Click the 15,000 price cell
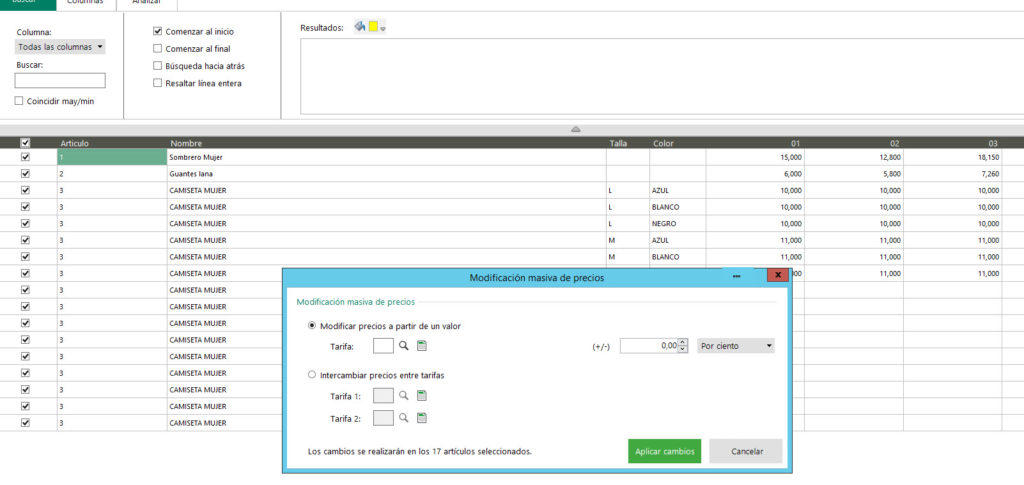The width and height of the screenshot is (1024, 485). [755, 157]
